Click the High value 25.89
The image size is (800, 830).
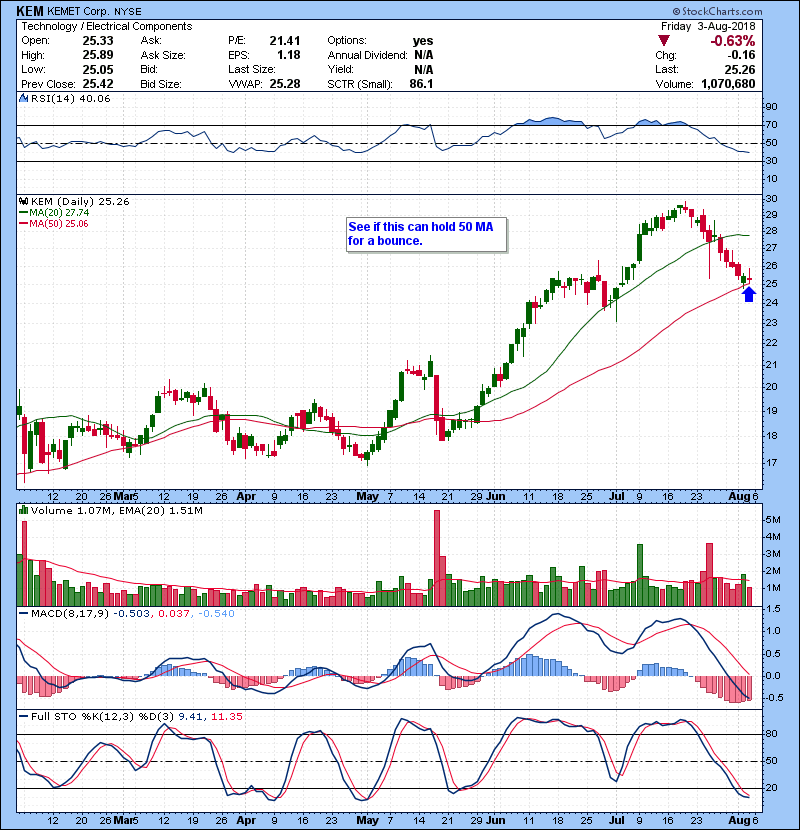(x=98, y=55)
